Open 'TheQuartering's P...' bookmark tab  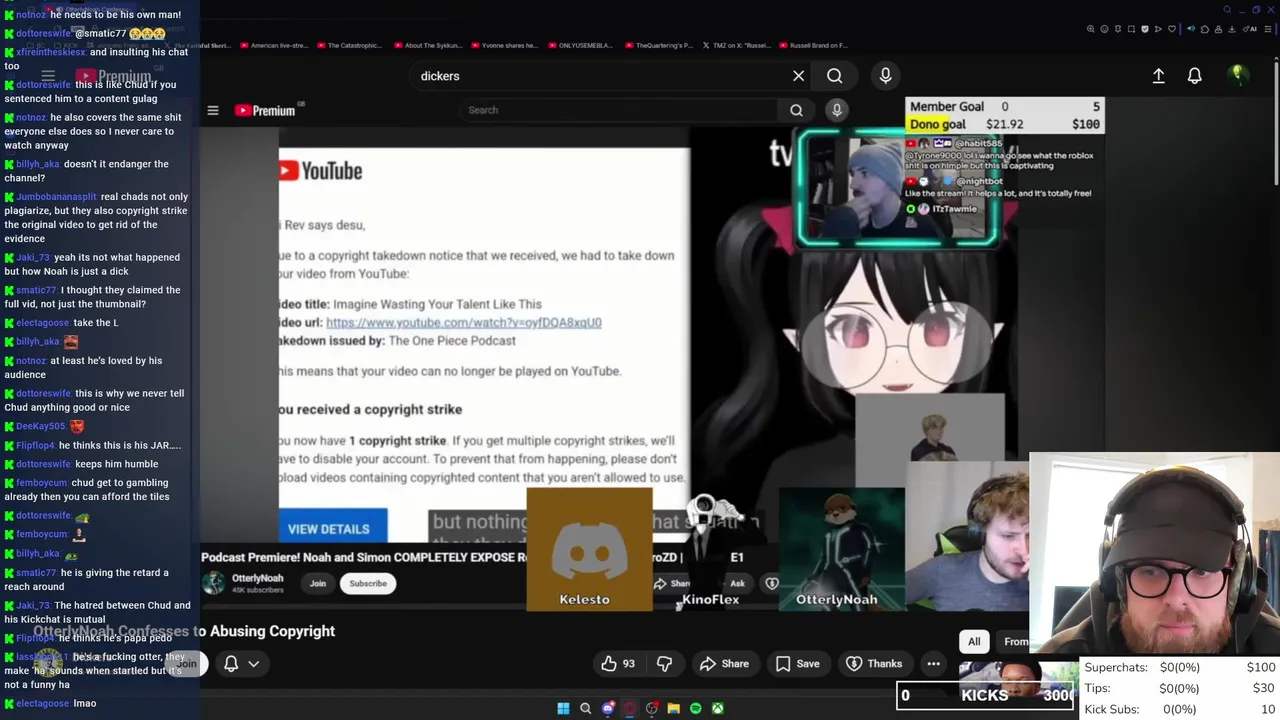(659, 45)
